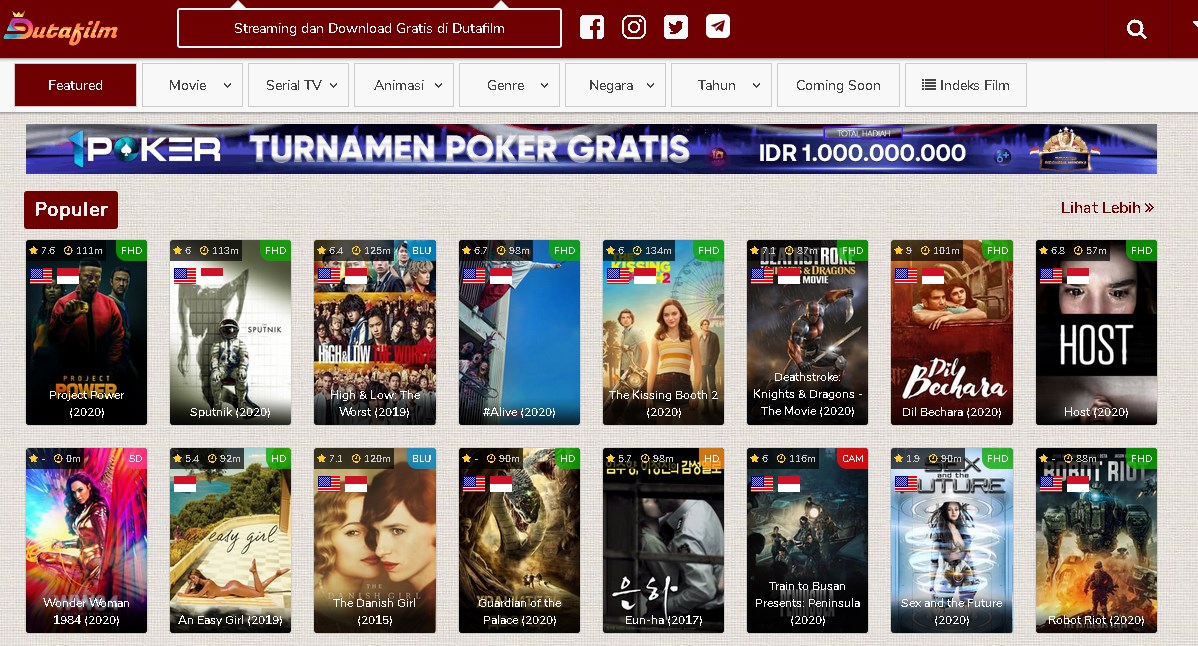The width and height of the screenshot is (1198, 646).
Task: Expand the Tahun dropdown menu
Action: click(721, 85)
